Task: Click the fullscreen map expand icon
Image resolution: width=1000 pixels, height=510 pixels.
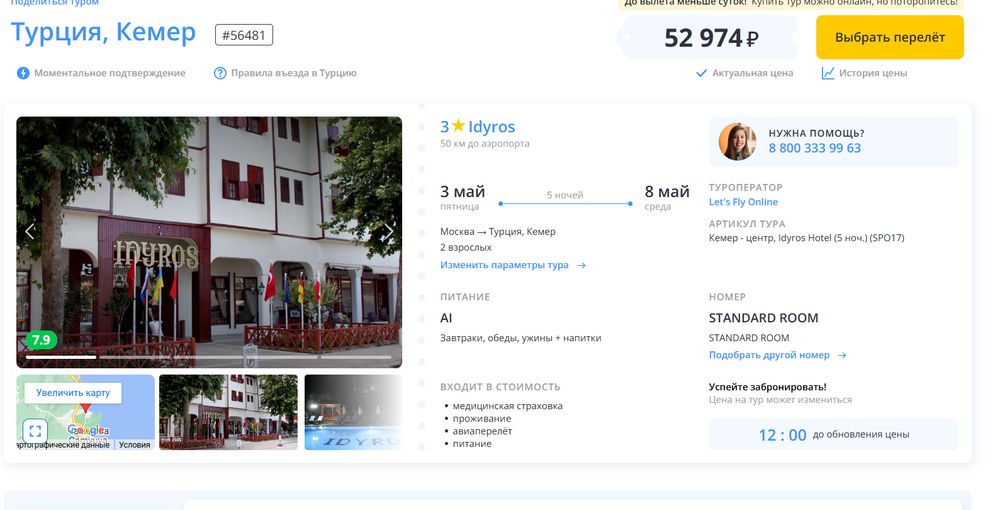Action: (35, 430)
